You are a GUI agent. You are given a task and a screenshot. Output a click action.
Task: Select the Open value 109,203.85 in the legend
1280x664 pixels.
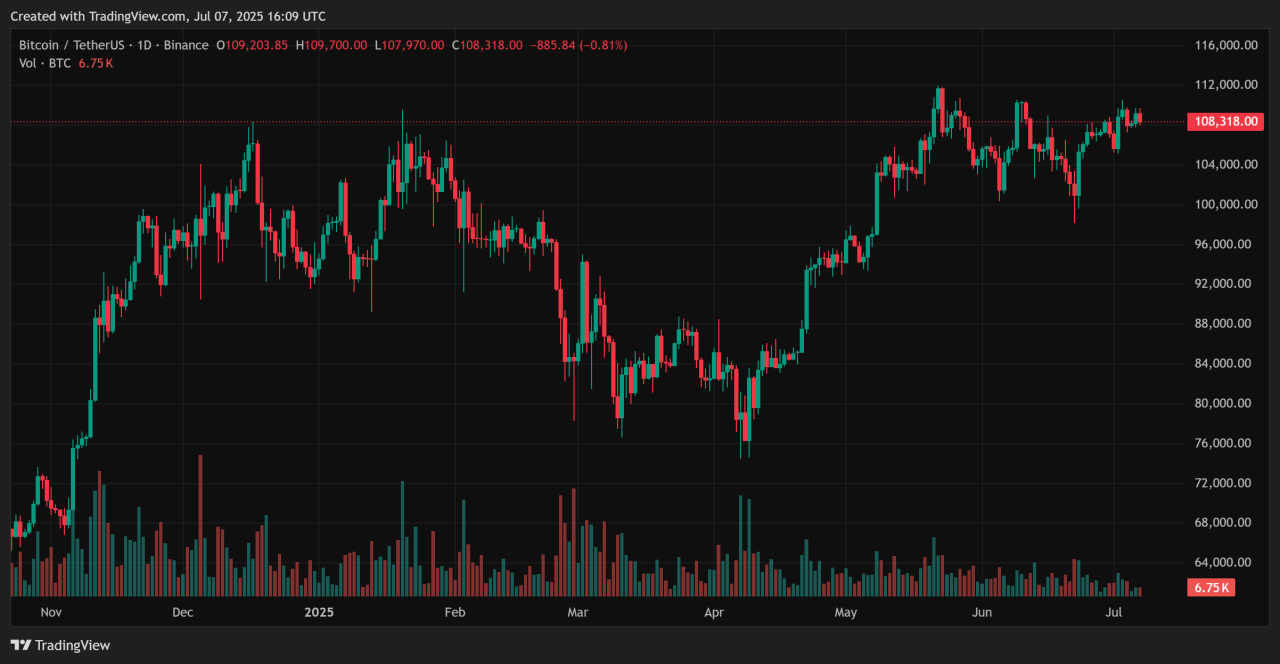[256, 45]
